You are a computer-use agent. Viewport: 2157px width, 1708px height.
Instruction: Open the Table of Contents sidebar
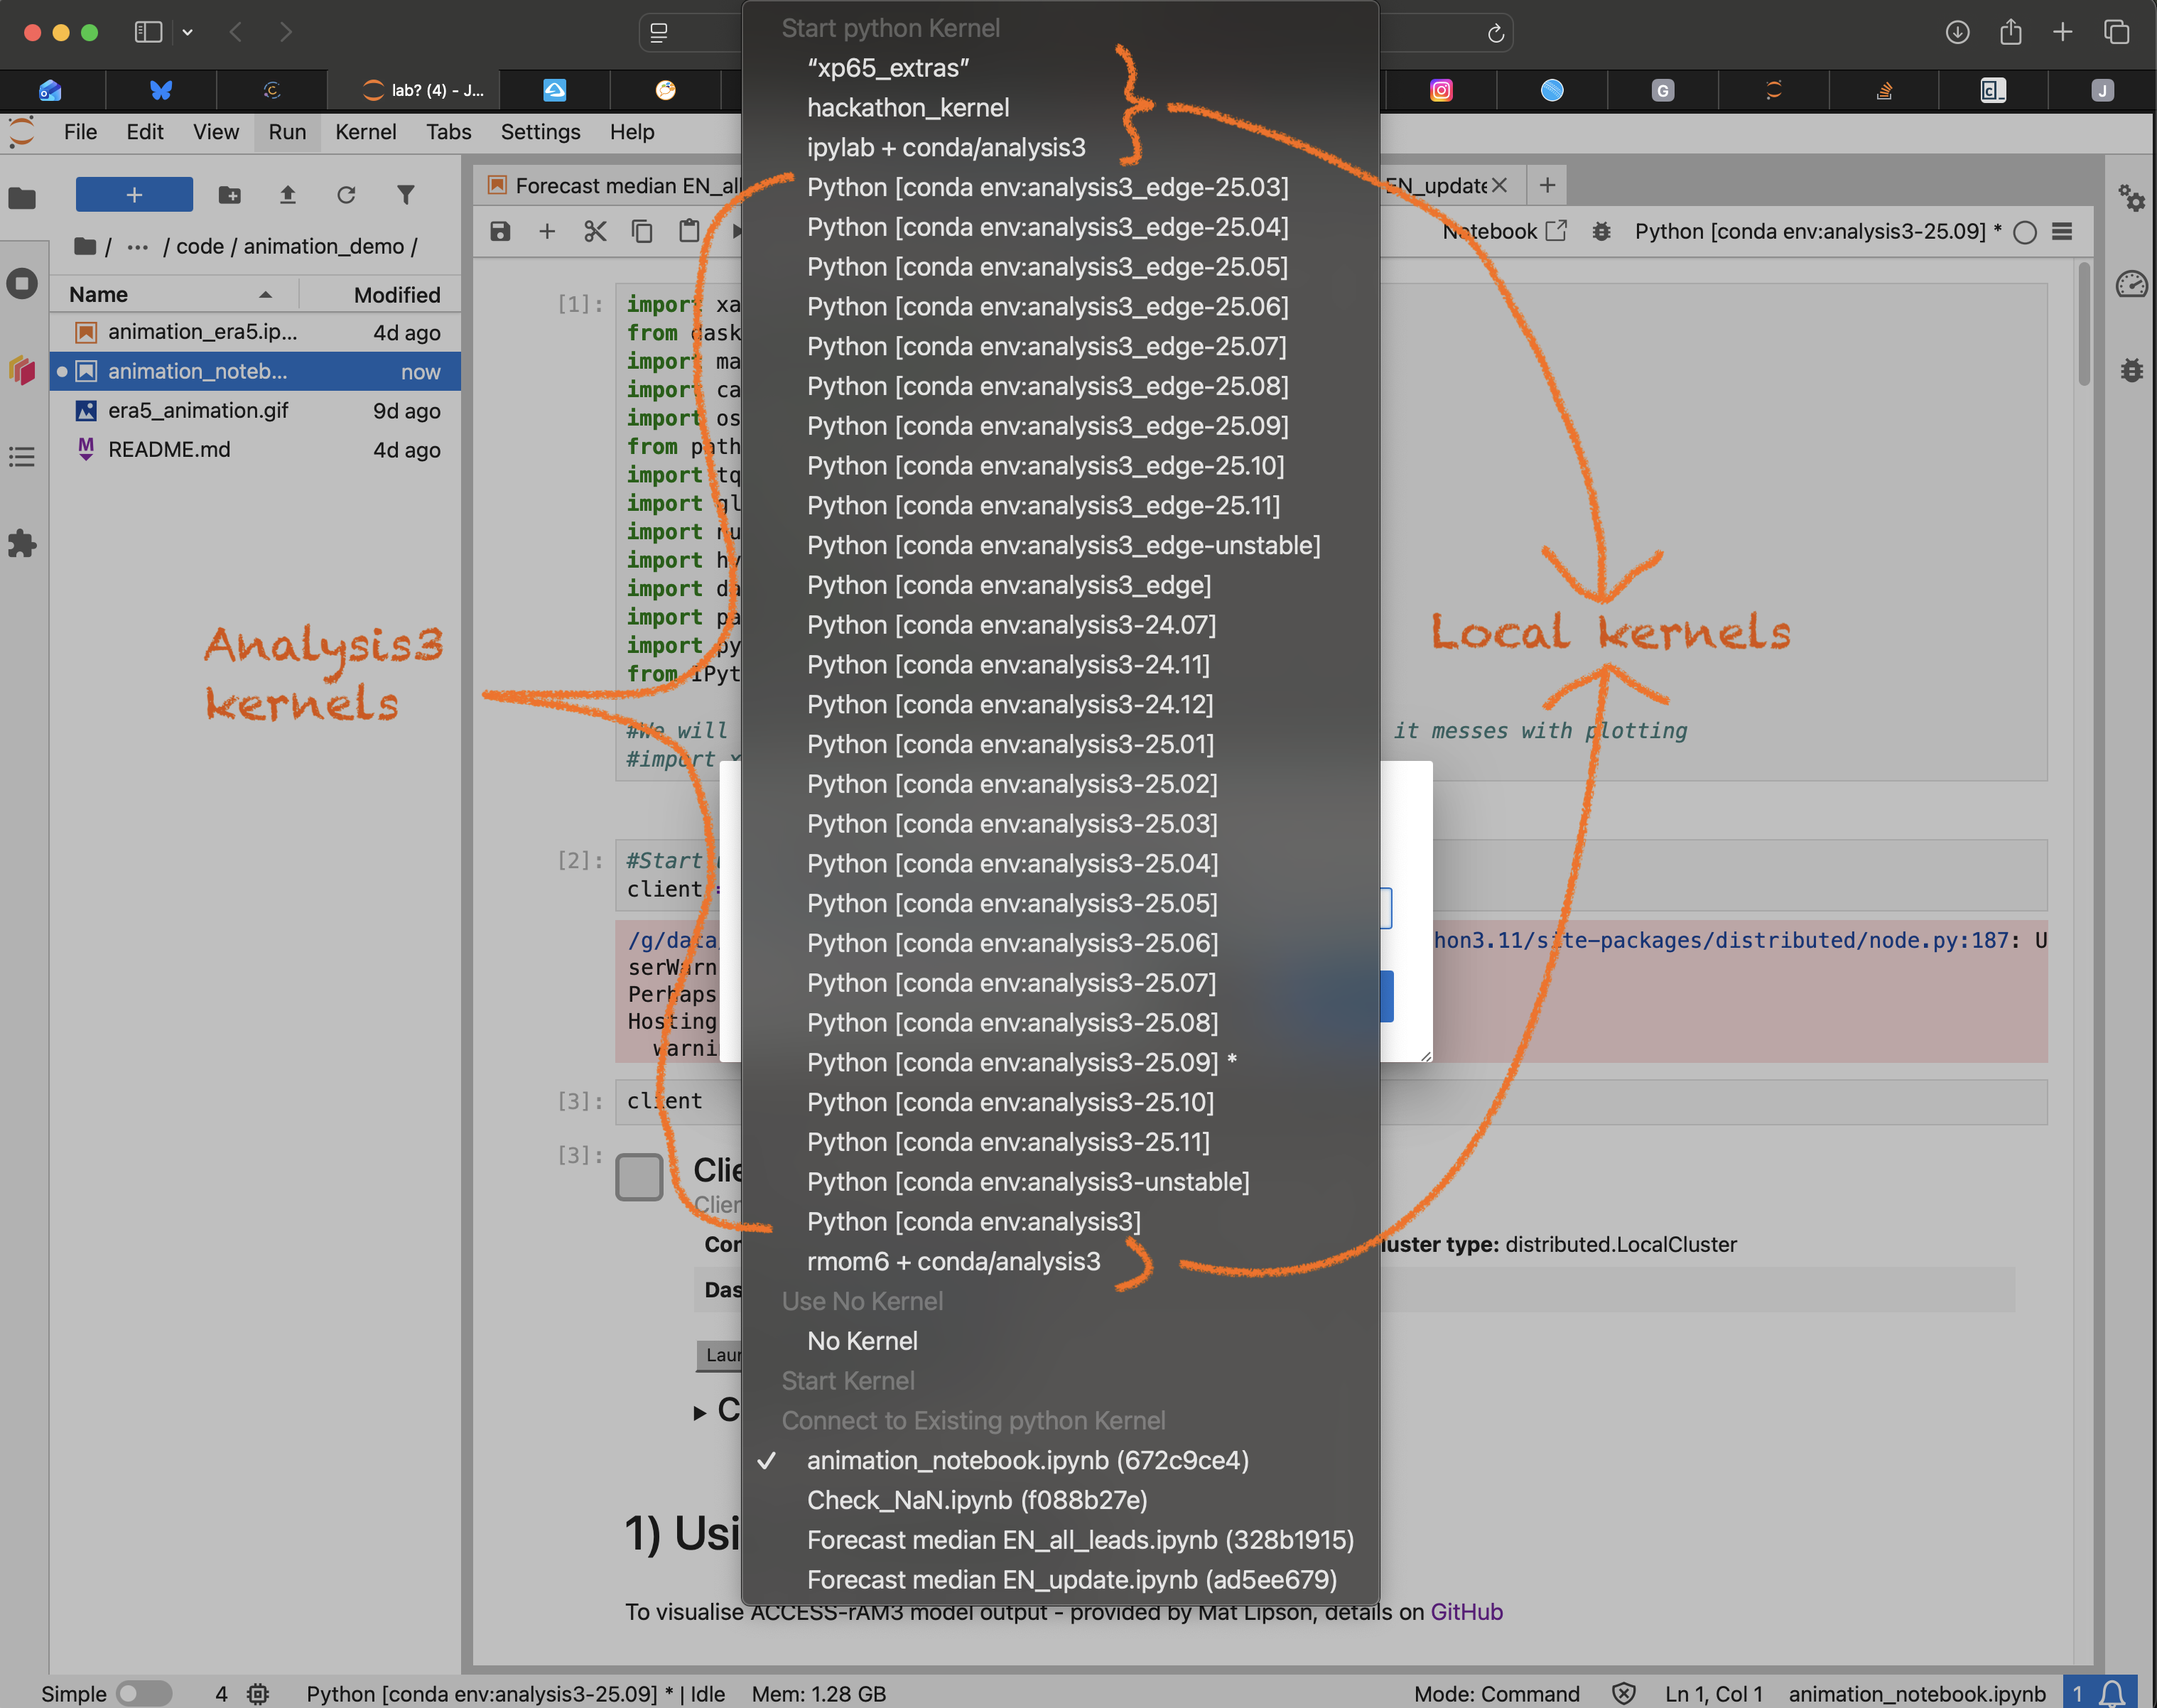point(22,457)
